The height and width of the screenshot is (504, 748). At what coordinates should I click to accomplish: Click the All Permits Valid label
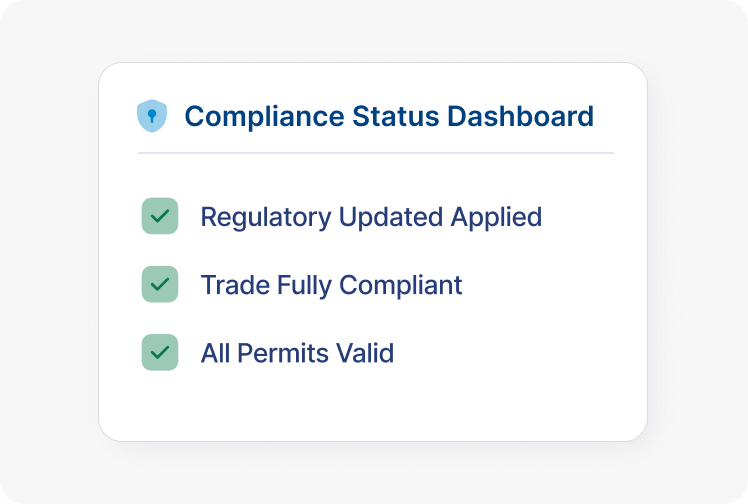(x=297, y=353)
